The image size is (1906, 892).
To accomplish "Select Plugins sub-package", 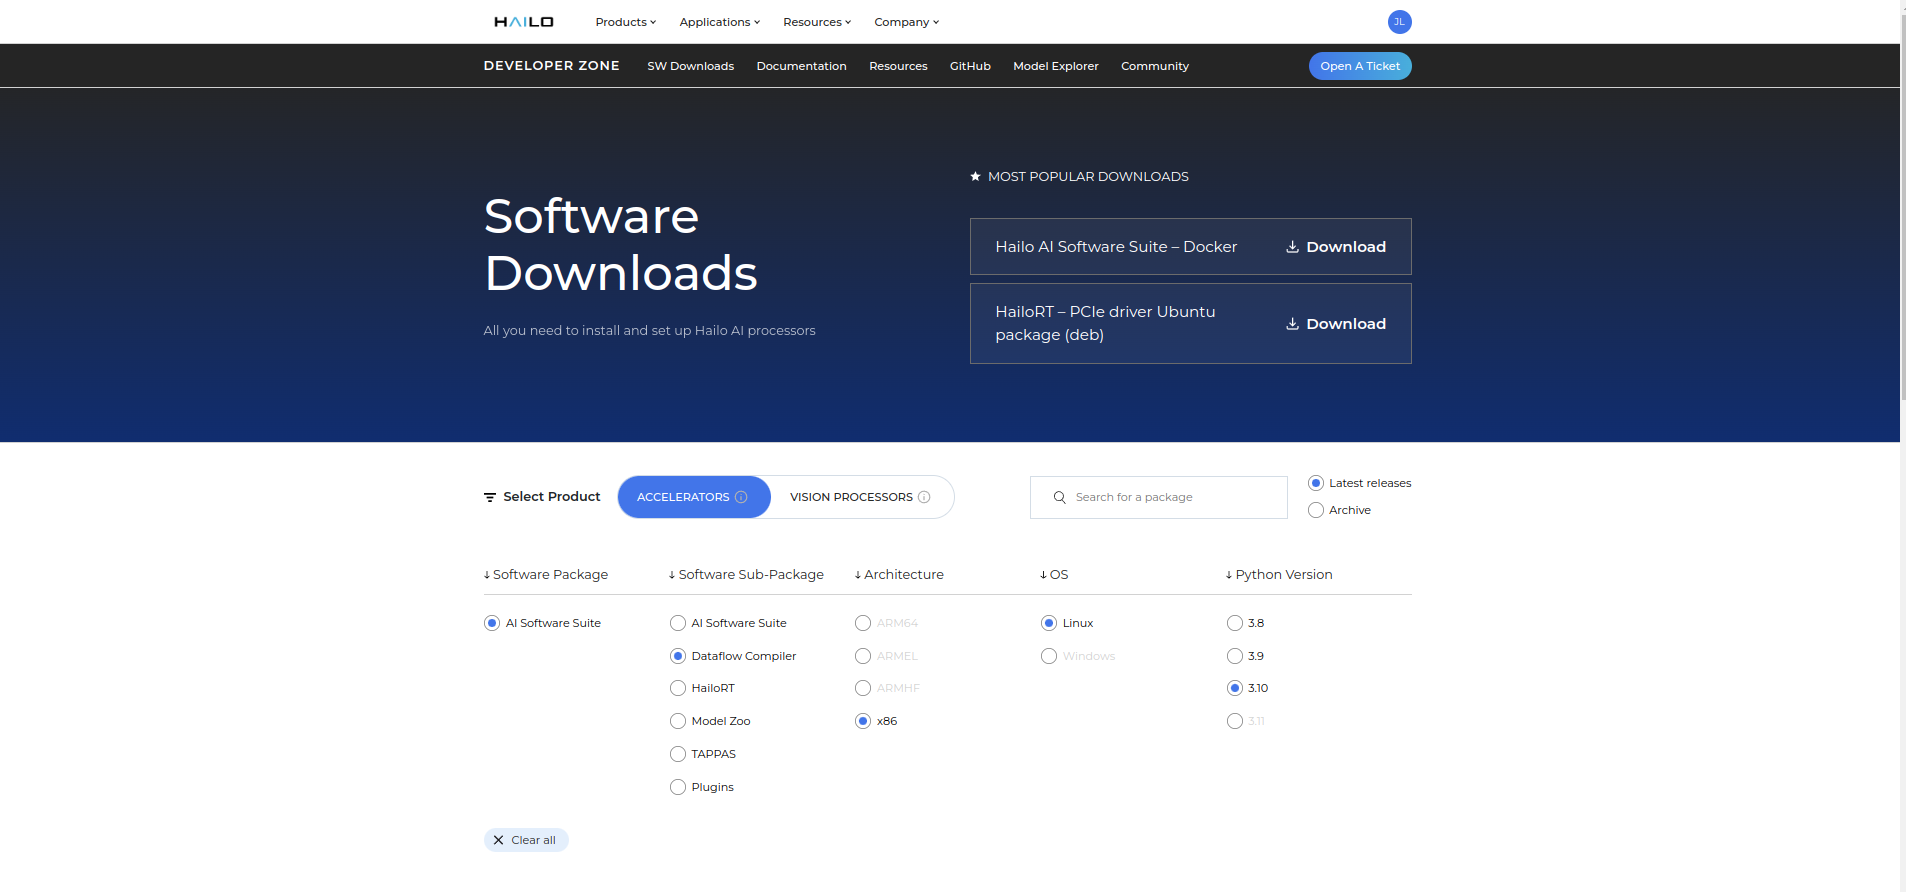I will click(678, 787).
